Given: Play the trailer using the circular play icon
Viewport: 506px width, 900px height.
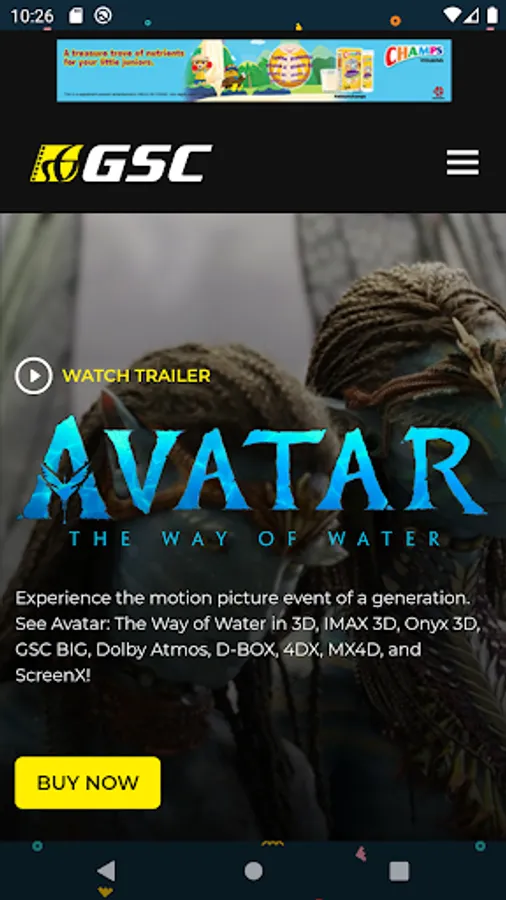Looking at the screenshot, I should (x=33, y=376).
